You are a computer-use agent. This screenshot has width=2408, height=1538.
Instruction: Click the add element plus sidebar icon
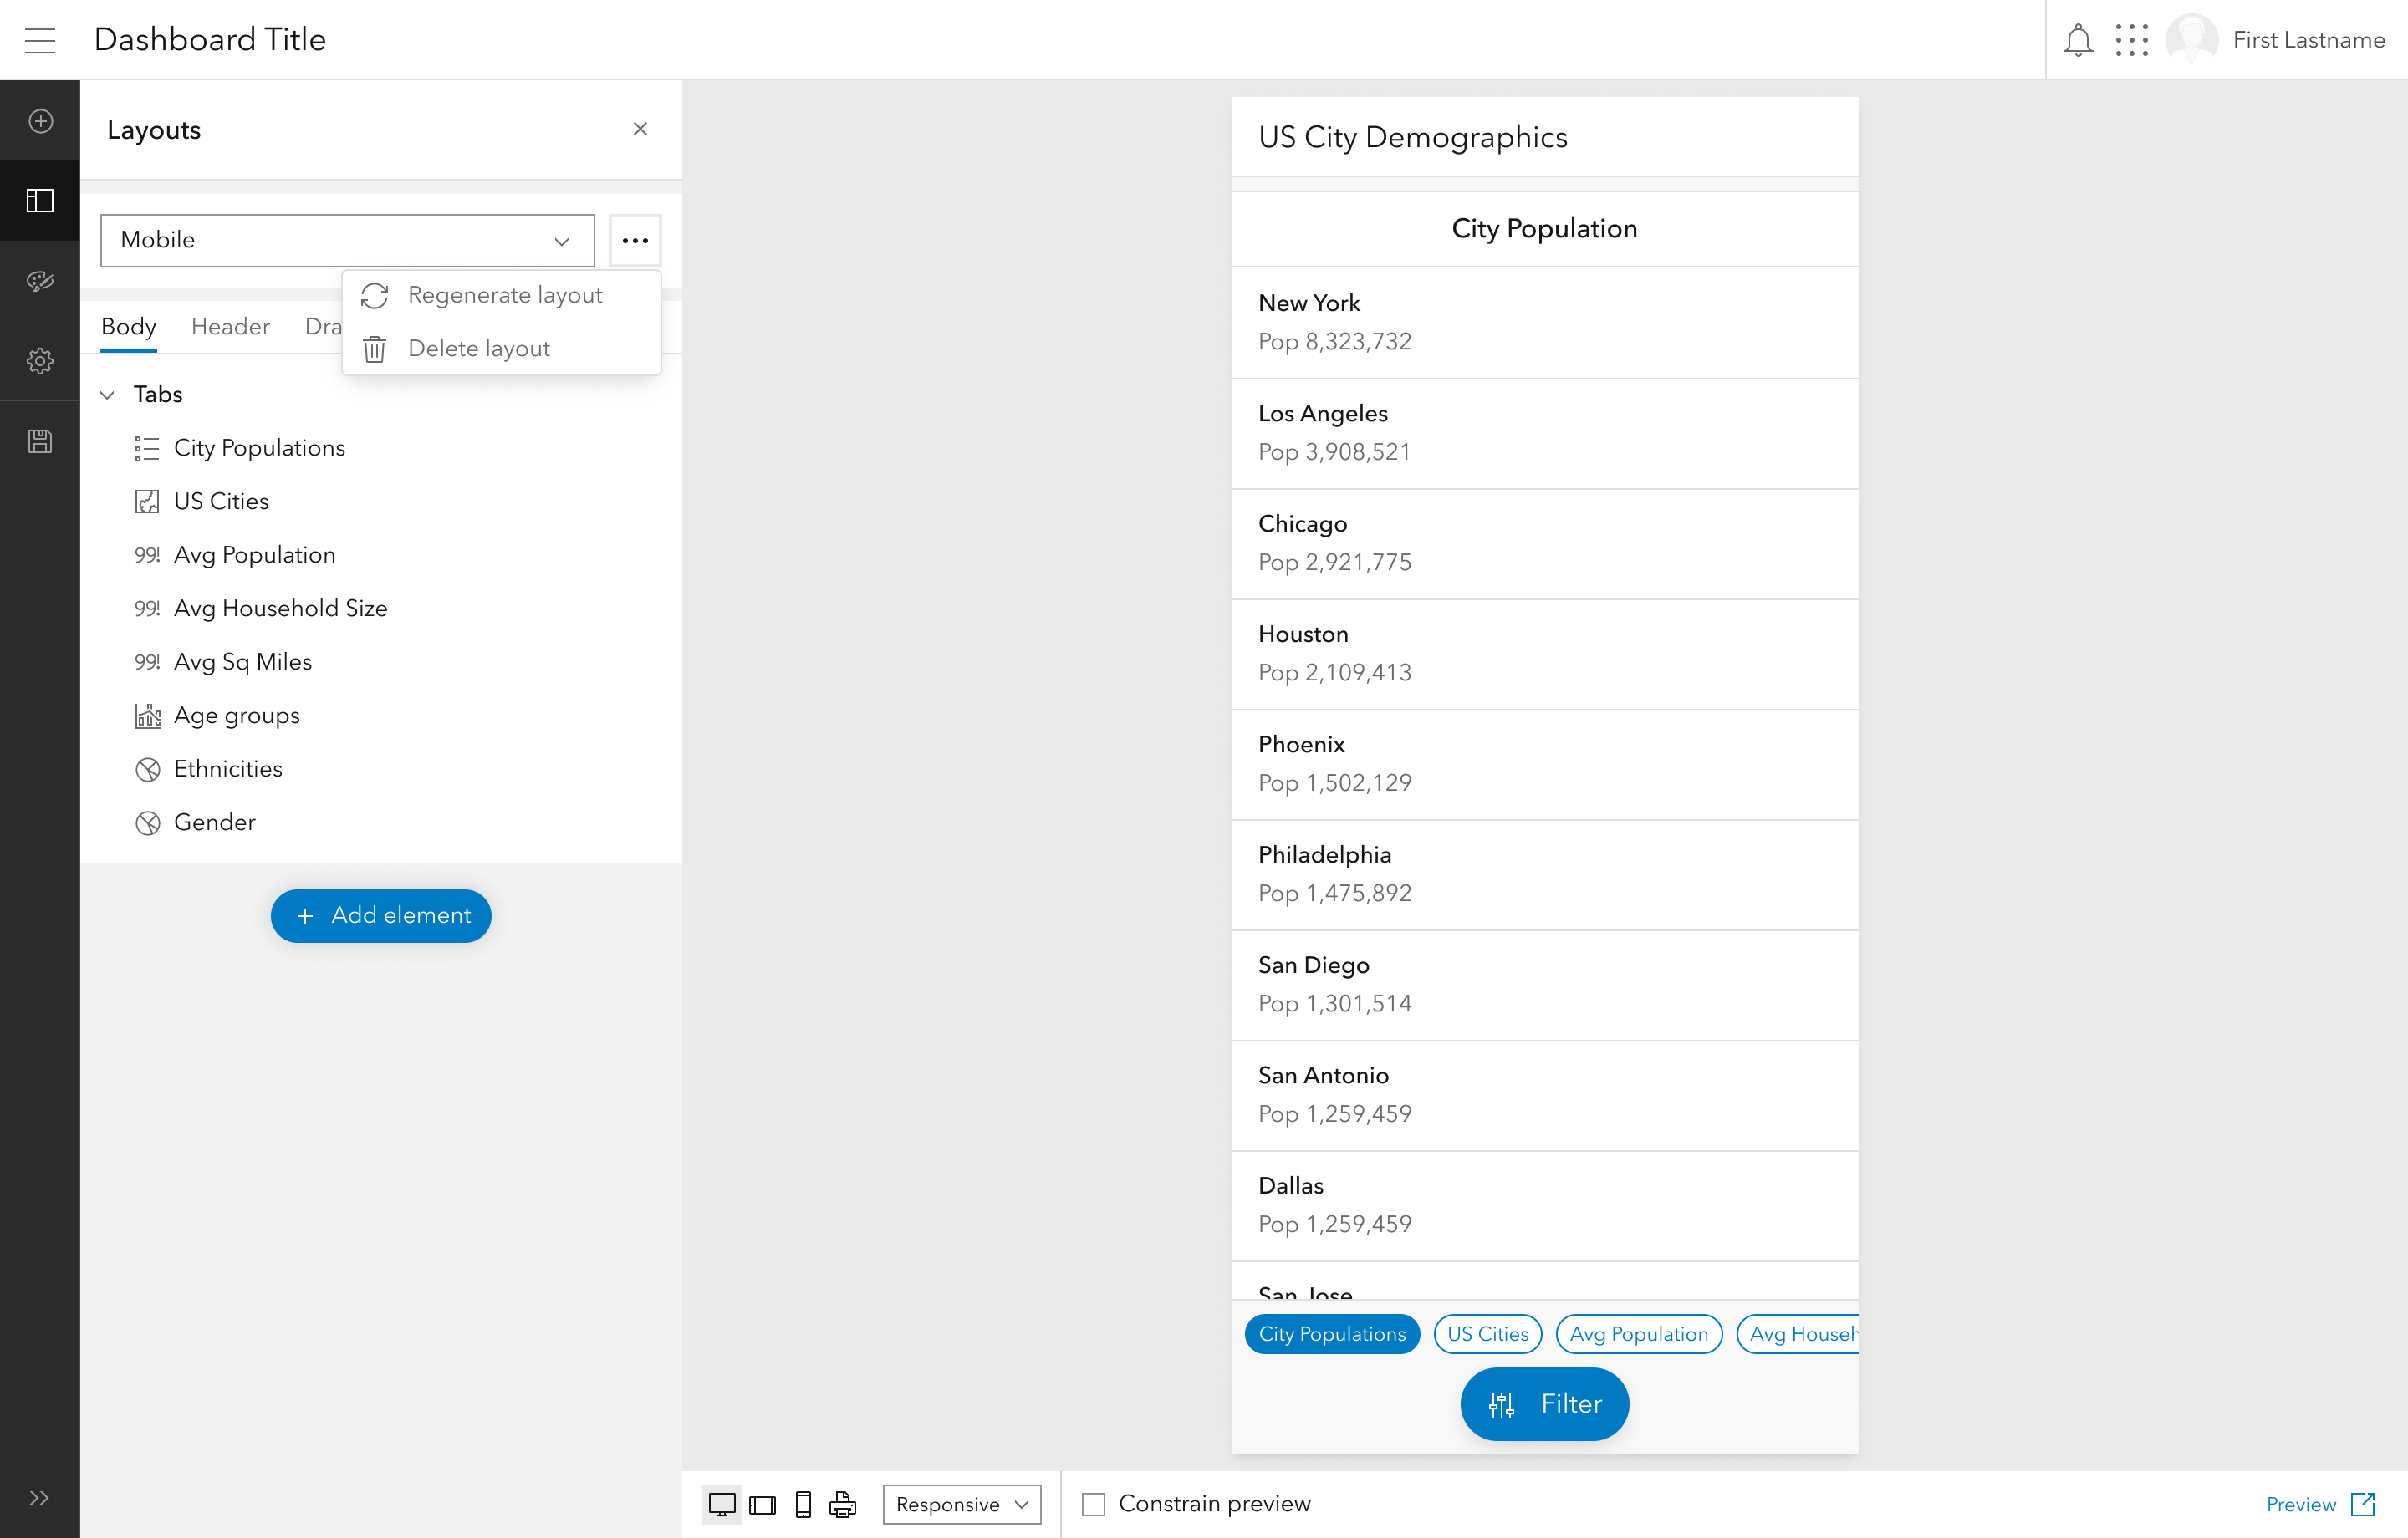40,121
